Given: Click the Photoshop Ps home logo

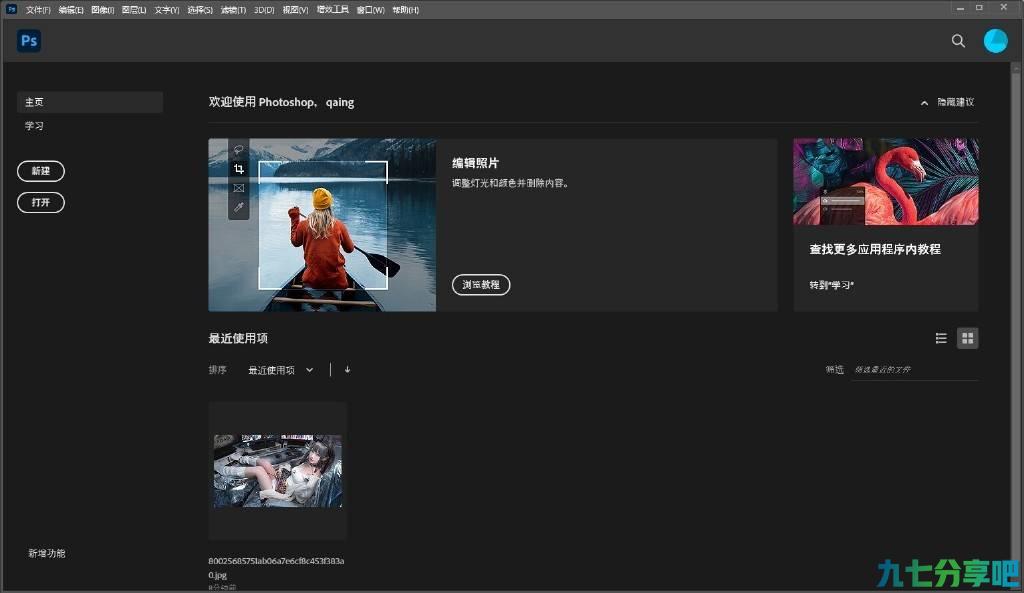Looking at the screenshot, I should coord(29,40).
